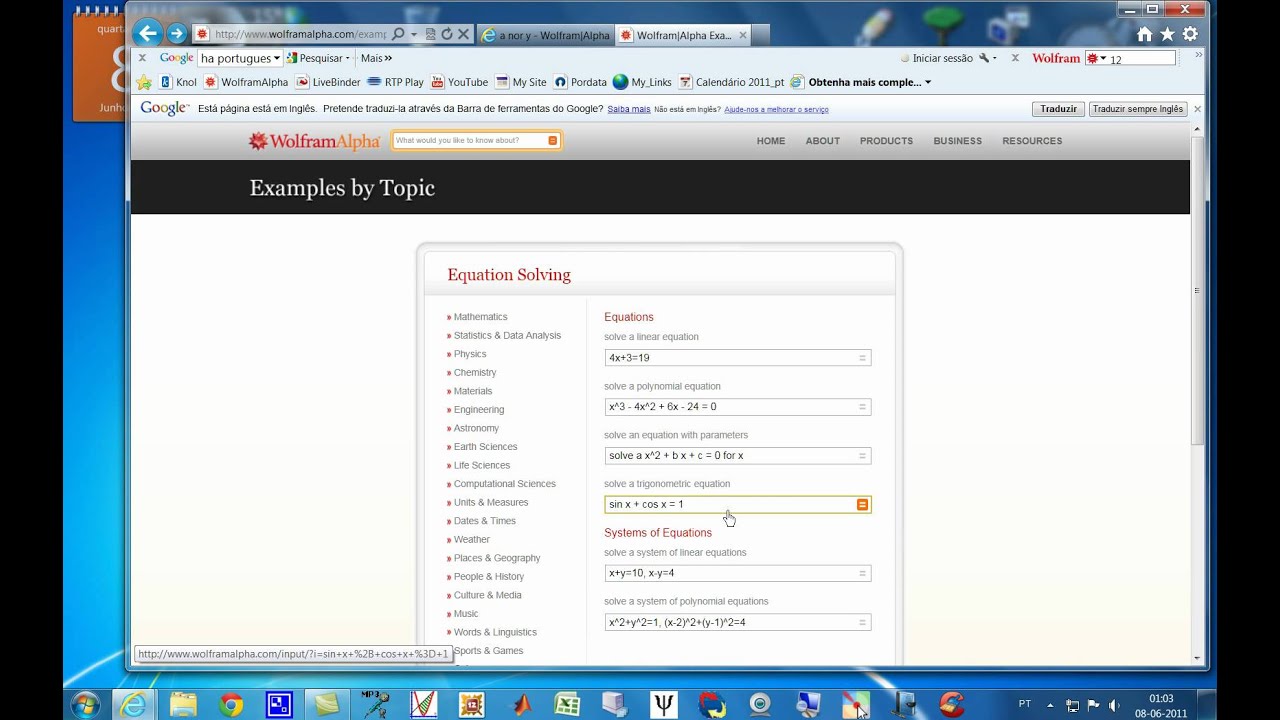The height and width of the screenshot is (720, 1280).
Task: Open the BUSINESS menu item
Action: [x=958, y=141]
